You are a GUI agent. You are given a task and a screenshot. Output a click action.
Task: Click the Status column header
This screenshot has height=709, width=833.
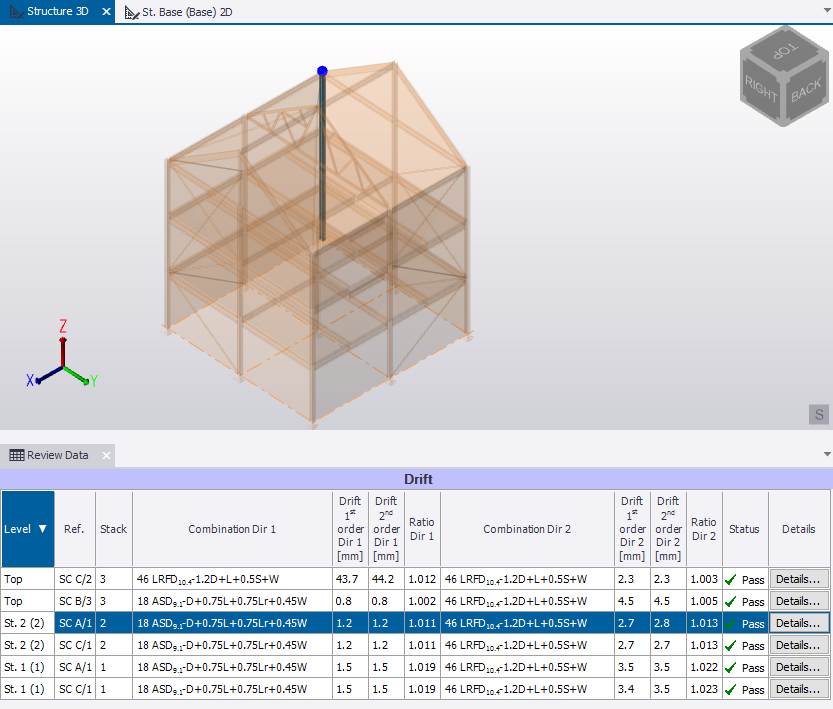pos(745,529)
